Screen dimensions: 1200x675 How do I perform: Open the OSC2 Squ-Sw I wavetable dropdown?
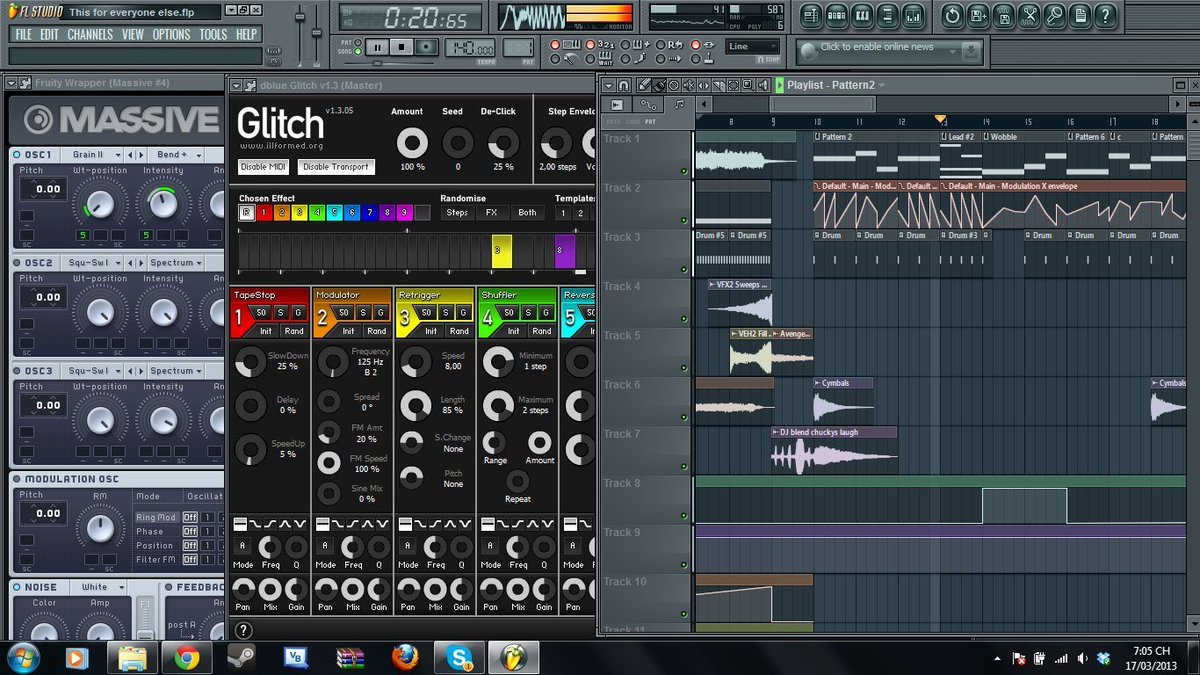(x=90, y=263)
